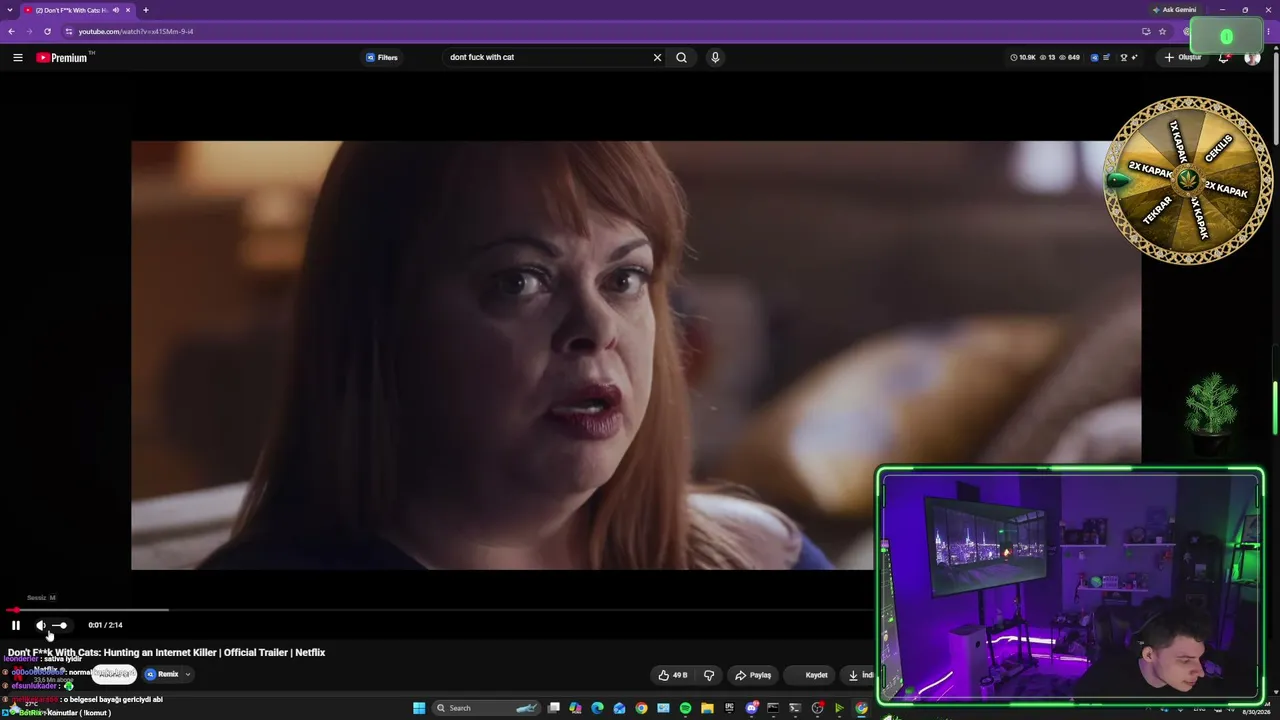This screenshot has height=720, width=1280.
Task: Click the trophy extension icon
Action: pos(1122,57)
